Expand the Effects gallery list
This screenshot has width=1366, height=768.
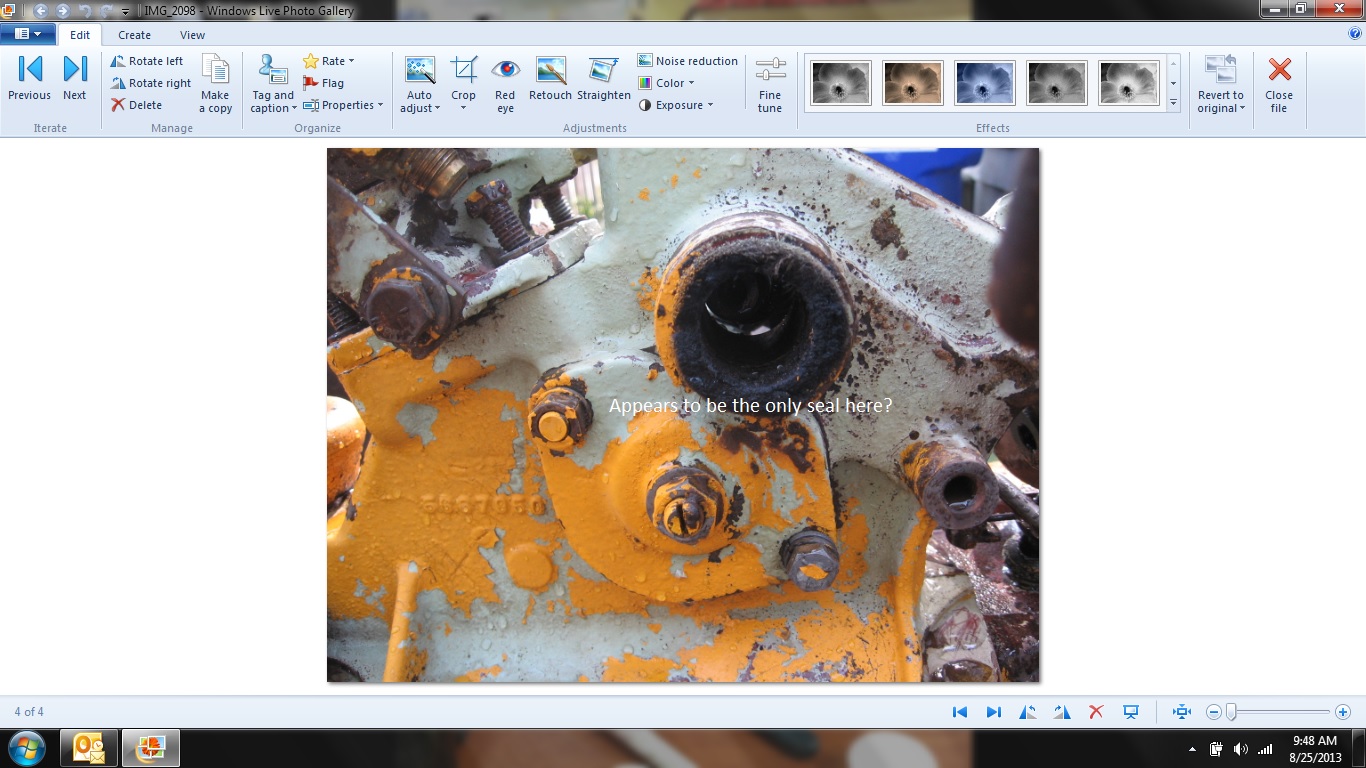coord(1173,103)
